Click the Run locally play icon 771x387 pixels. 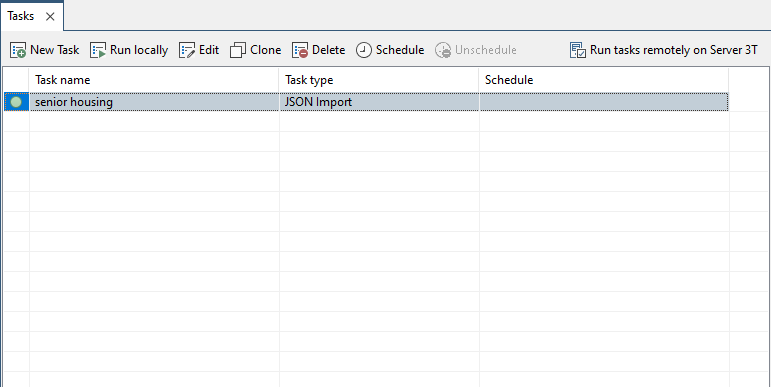(x=98, y=50)
